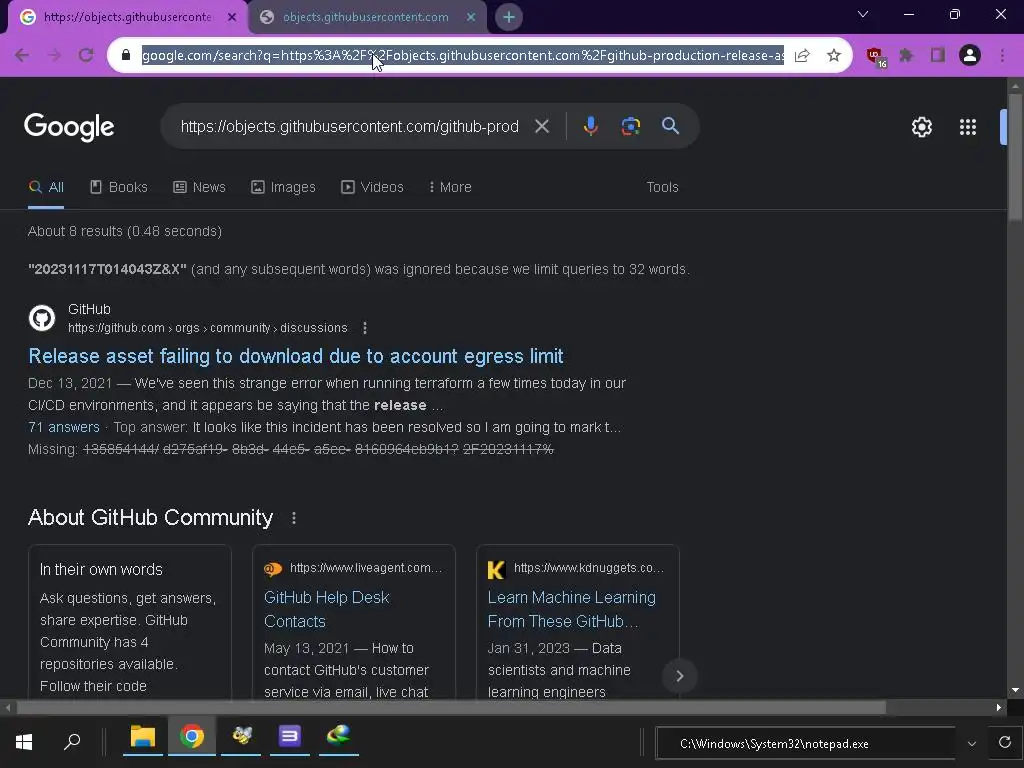This screenshot has width=1024, height=768.
Task: Open the purple list app in taskbar
Action: pos(289,737)
